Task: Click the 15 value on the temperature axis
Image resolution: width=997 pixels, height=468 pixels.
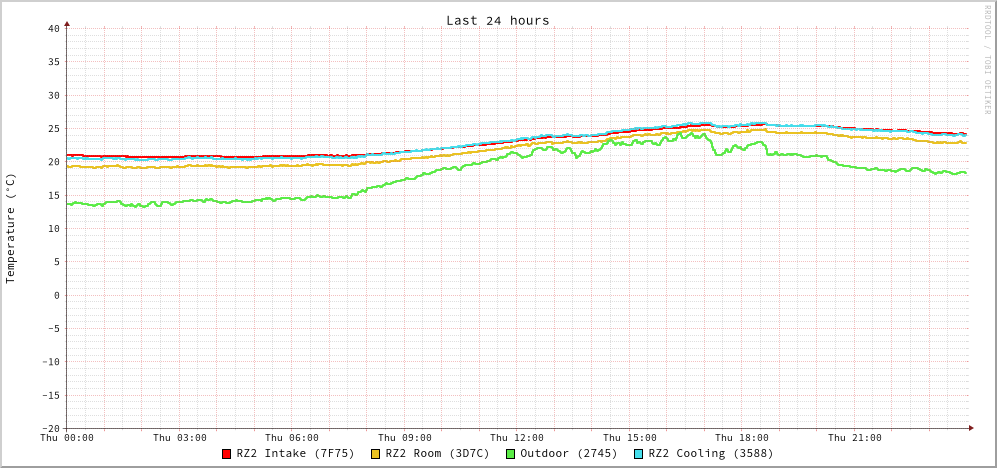Action: 53,195
